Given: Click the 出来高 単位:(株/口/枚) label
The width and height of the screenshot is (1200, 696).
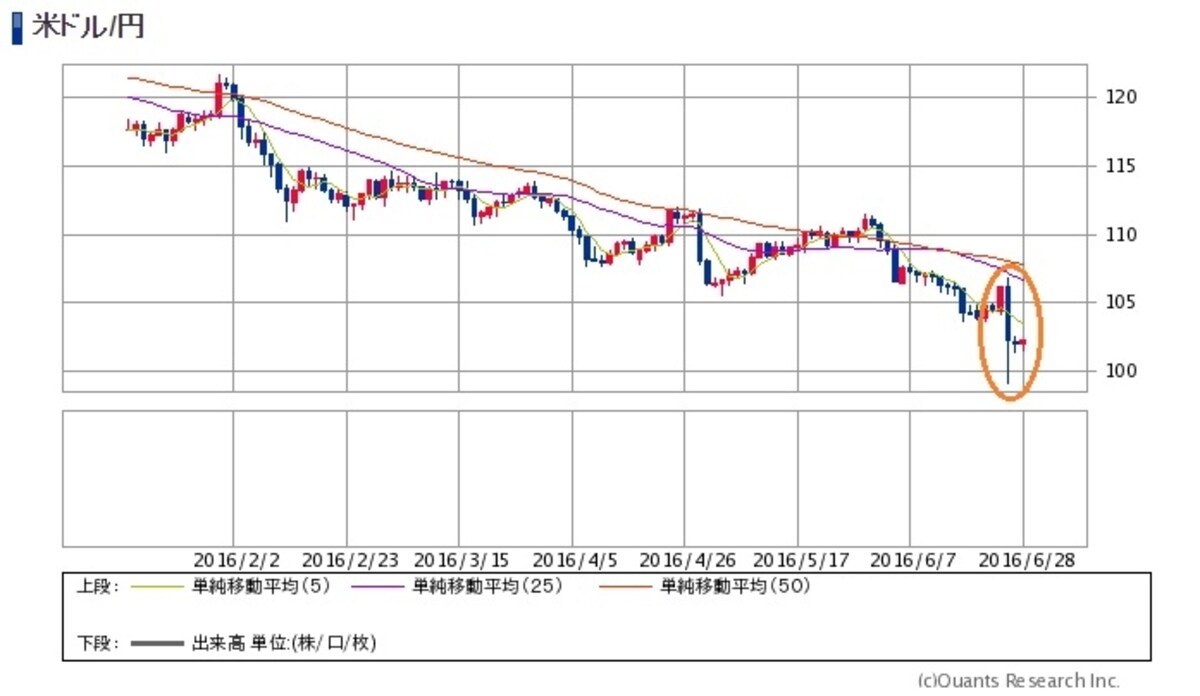Looking at the screenshot, I should (283, 643).
